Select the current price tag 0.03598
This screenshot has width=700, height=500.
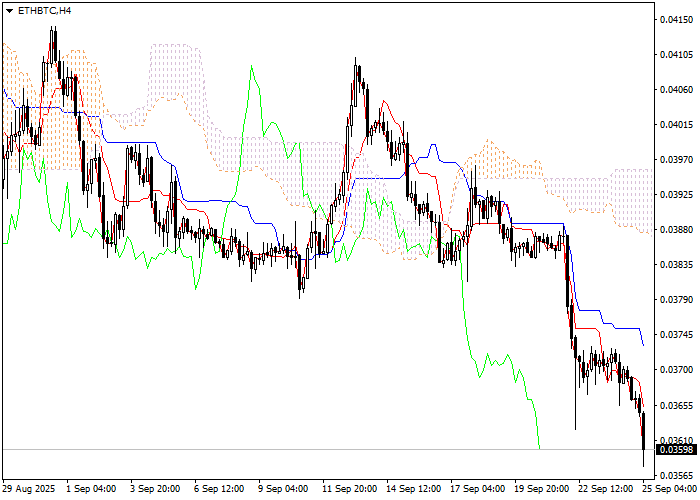click(x=675, y=450)
